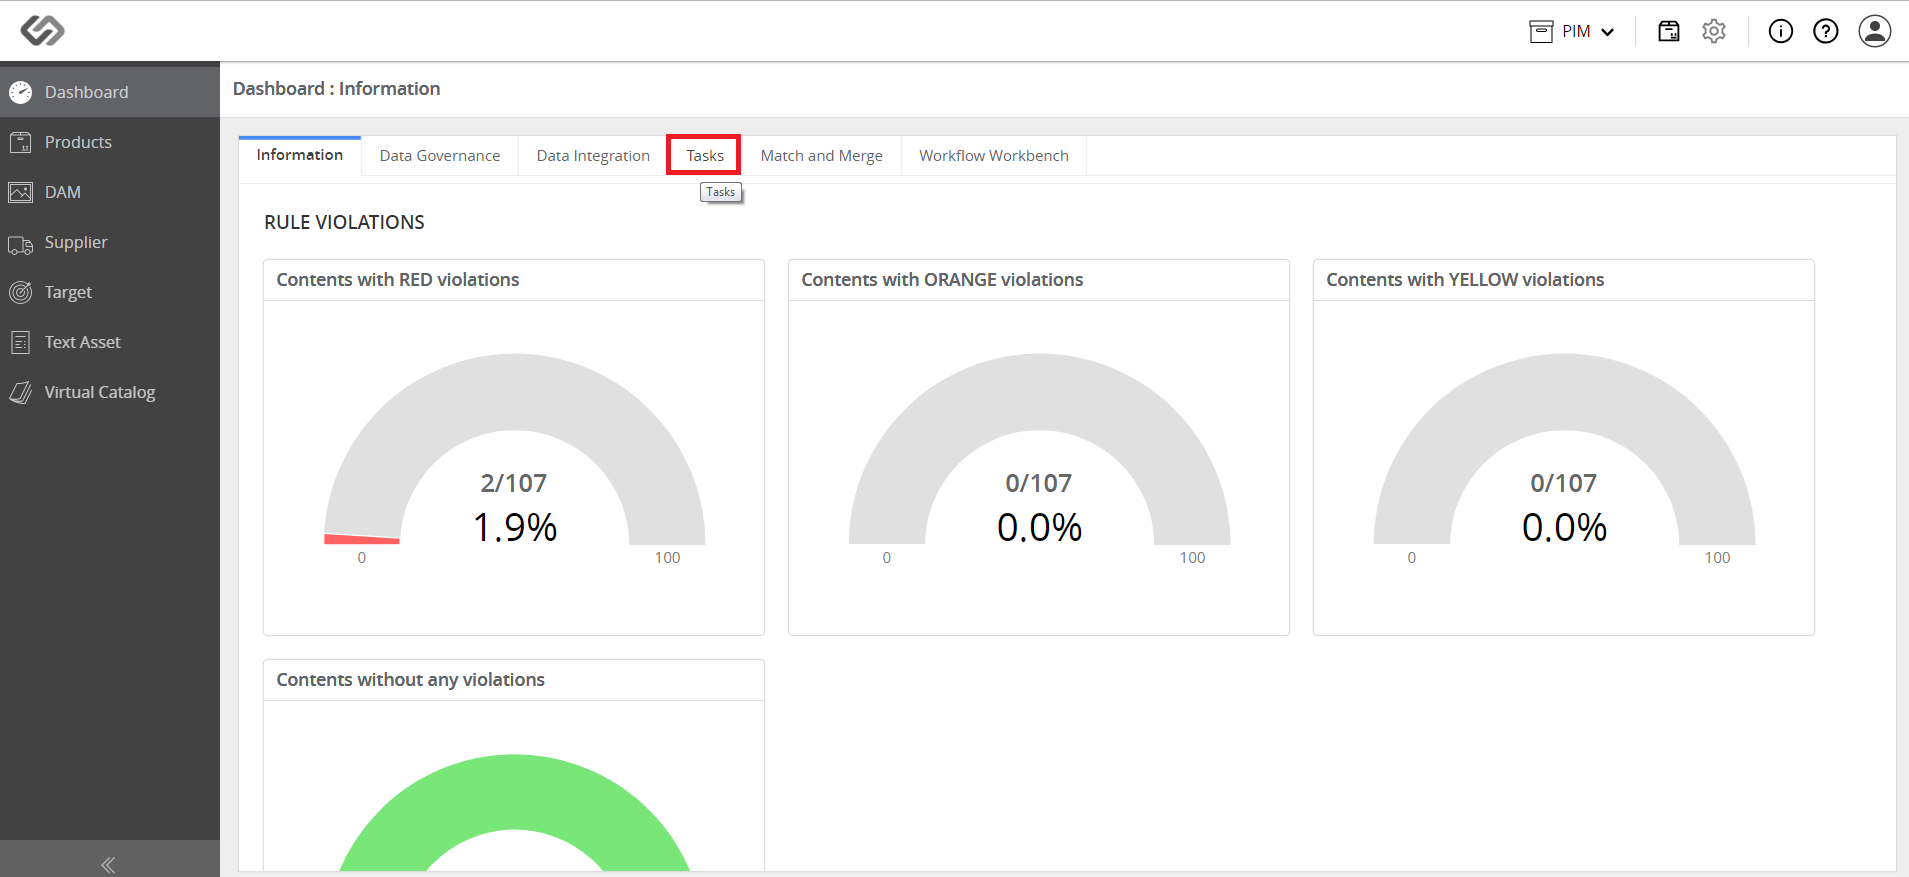Switch to Workflow Workbench tab
Image resolution: width=1909 pixels, height=877 pixels.
994,156
